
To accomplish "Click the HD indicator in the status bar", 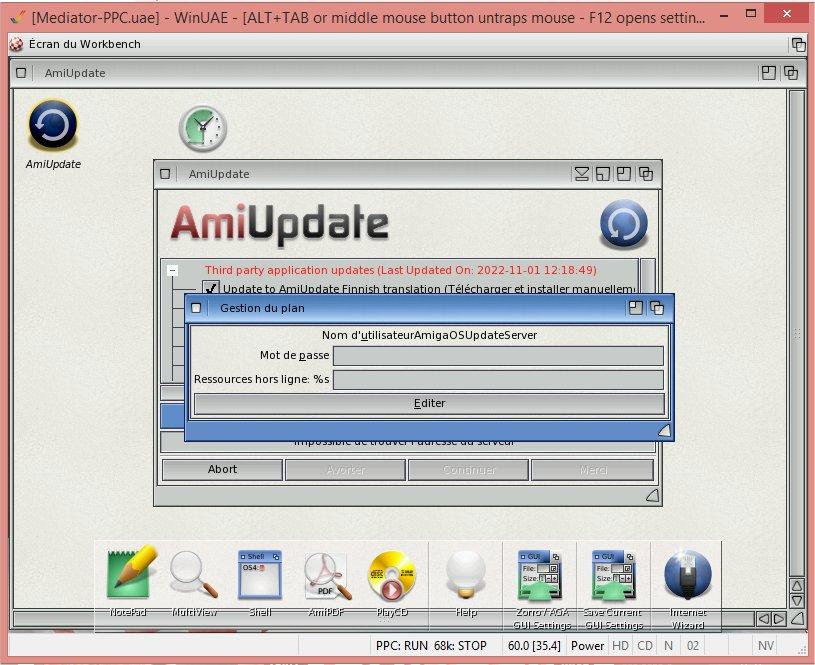I will [620, 646].
